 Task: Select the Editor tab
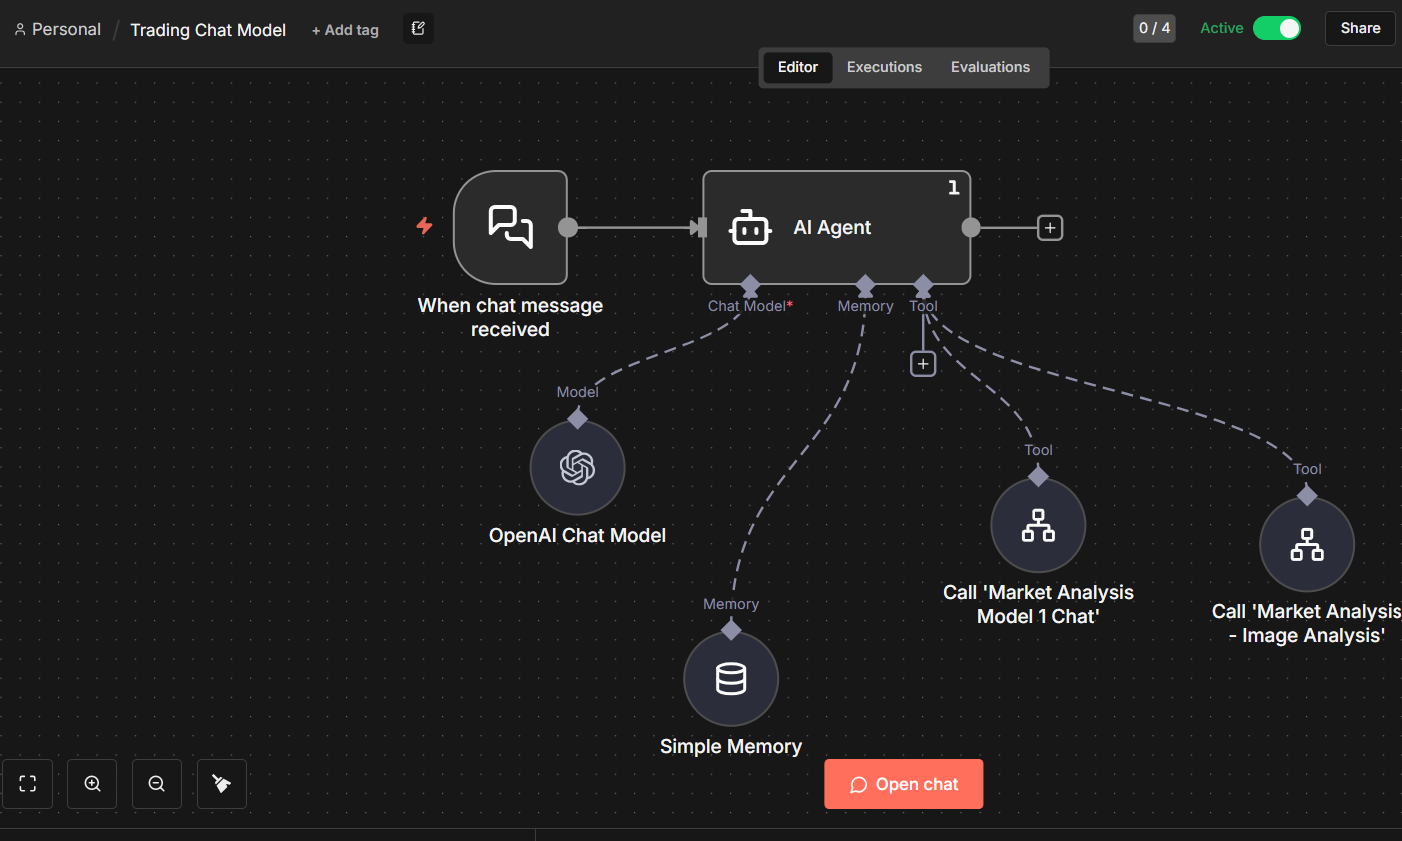pyautogui.click(x=797, y=66)
